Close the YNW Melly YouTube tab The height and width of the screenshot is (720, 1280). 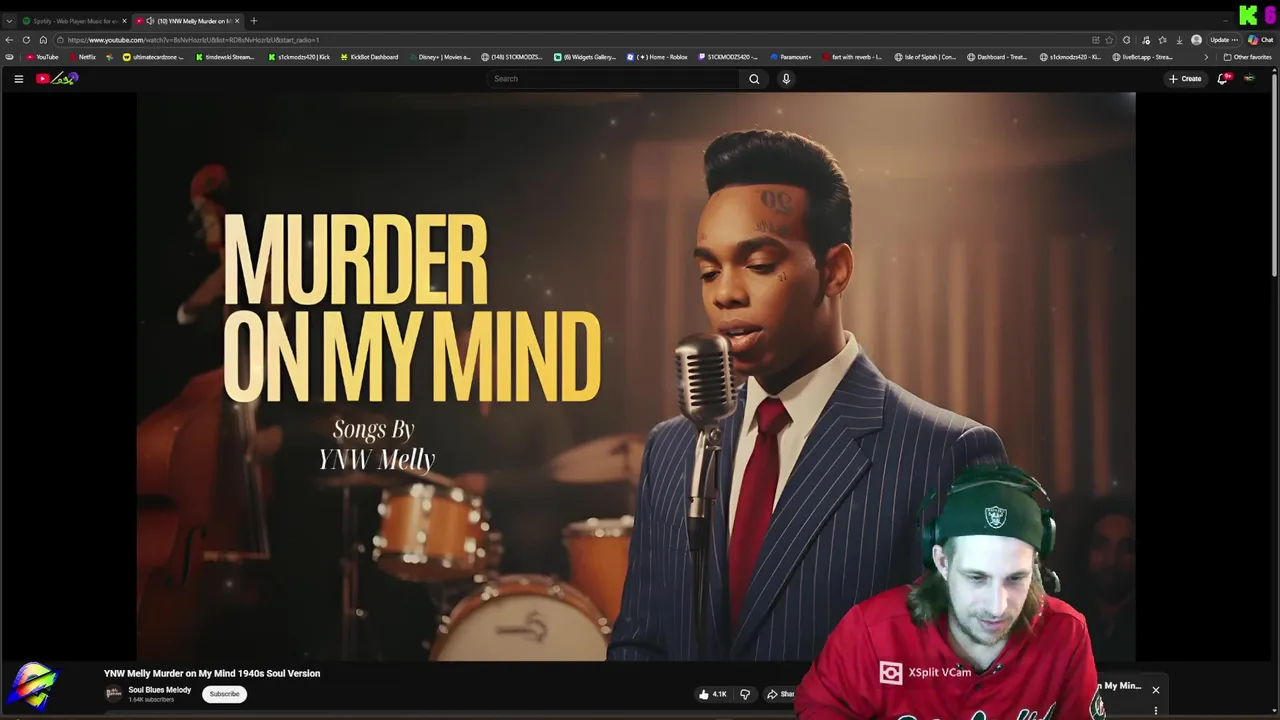click(x=237, y=21)
